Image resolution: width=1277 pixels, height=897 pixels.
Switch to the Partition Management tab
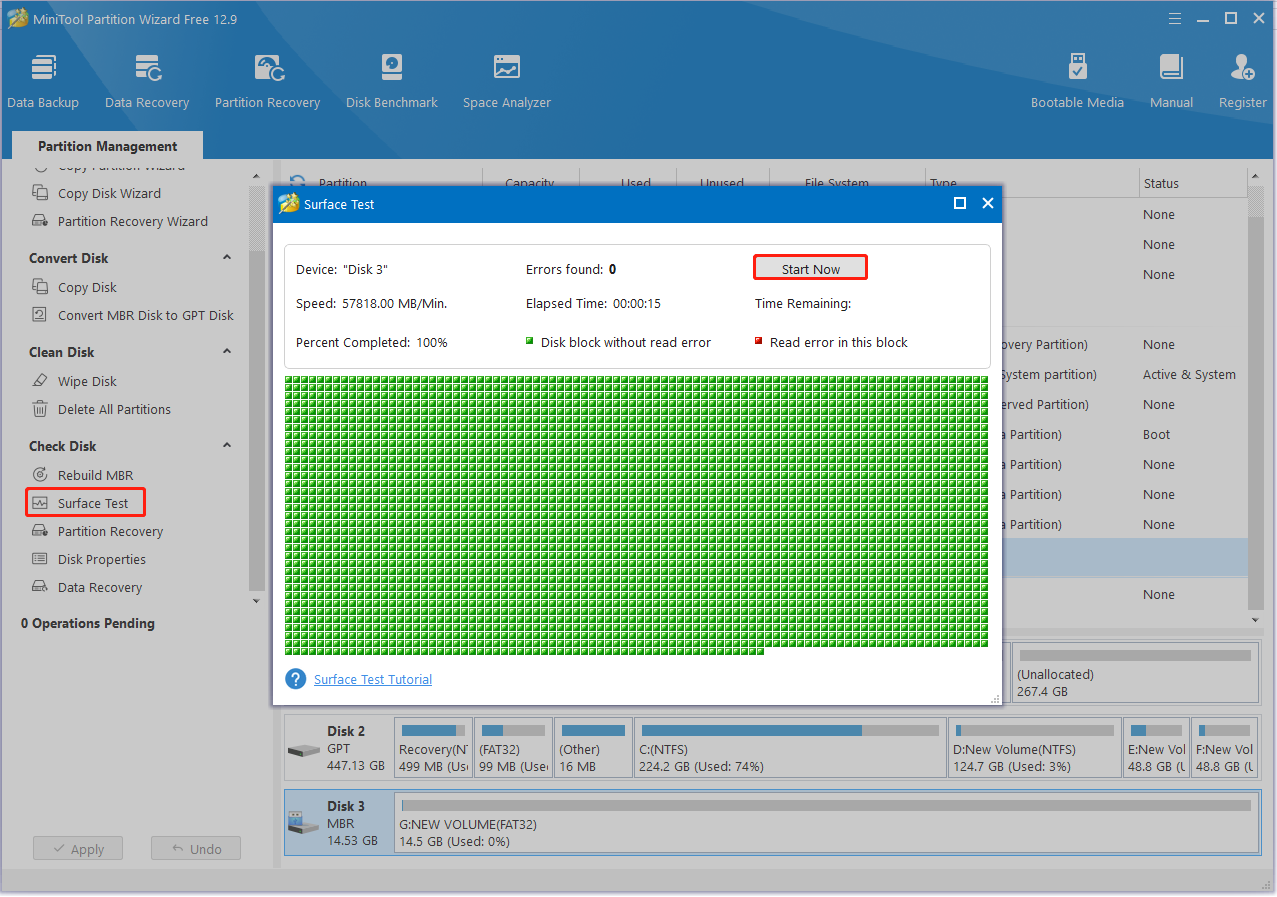108,146
